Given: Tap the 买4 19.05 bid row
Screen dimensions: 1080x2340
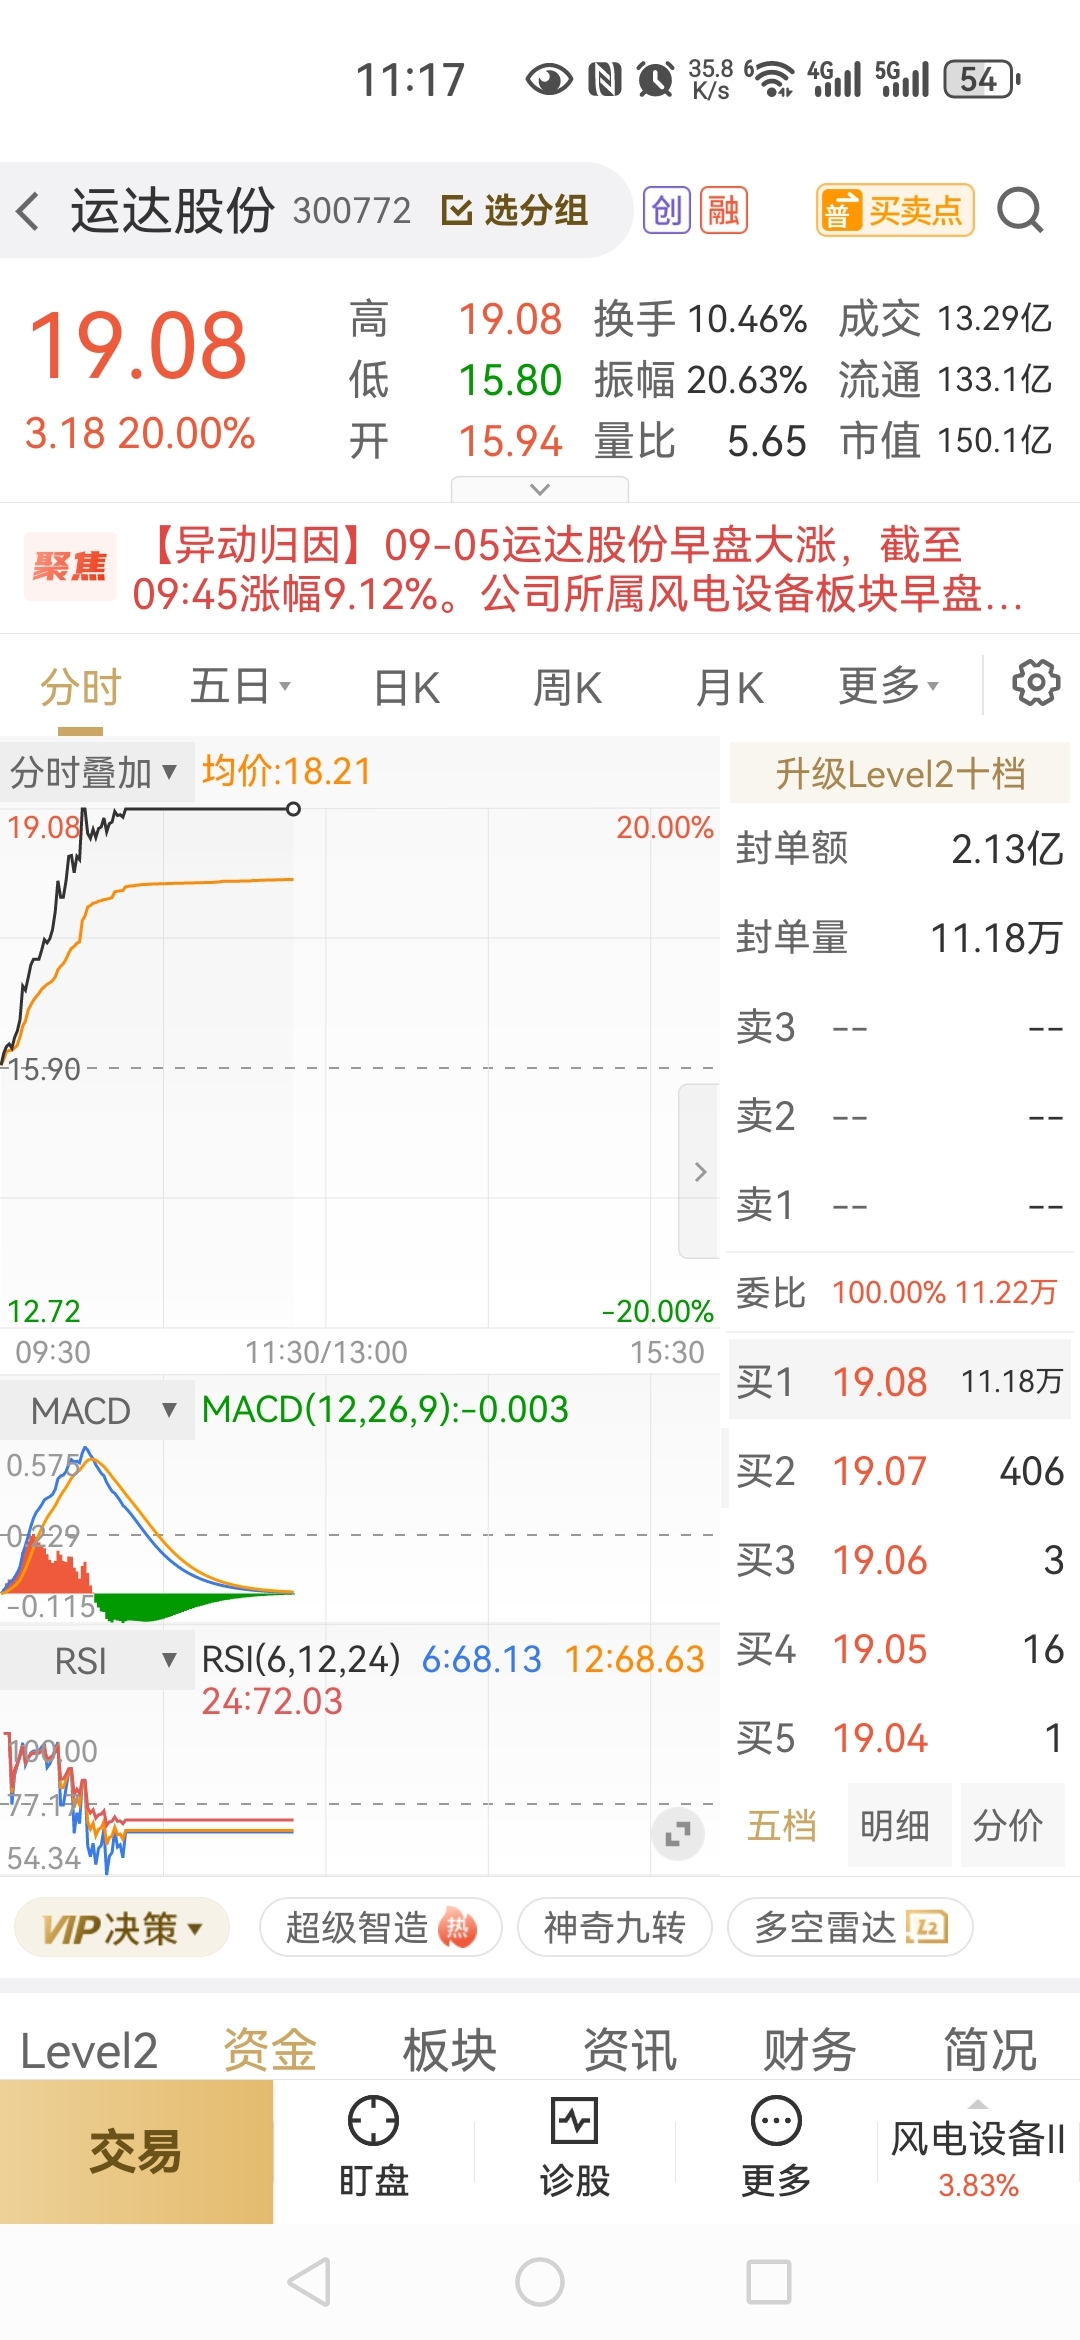Looking at the screenshot, I should pos(900,1649).
